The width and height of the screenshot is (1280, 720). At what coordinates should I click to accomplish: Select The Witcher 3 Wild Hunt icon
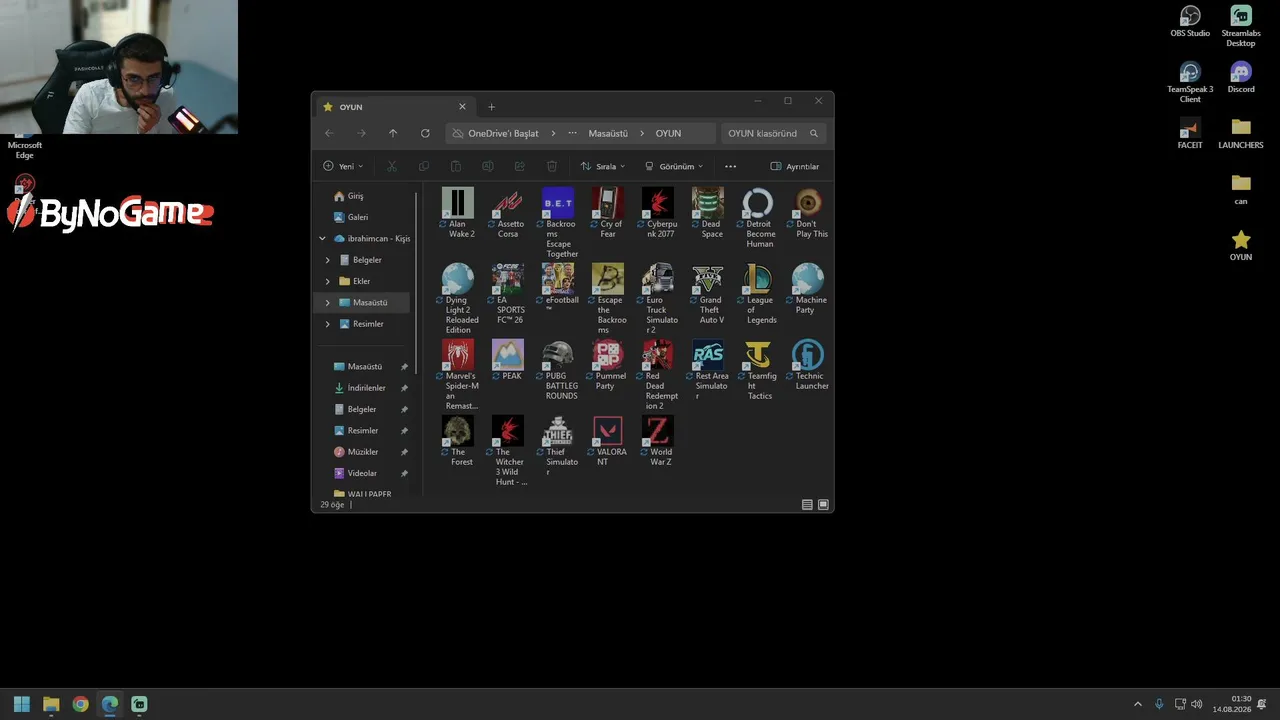point(508,431)
